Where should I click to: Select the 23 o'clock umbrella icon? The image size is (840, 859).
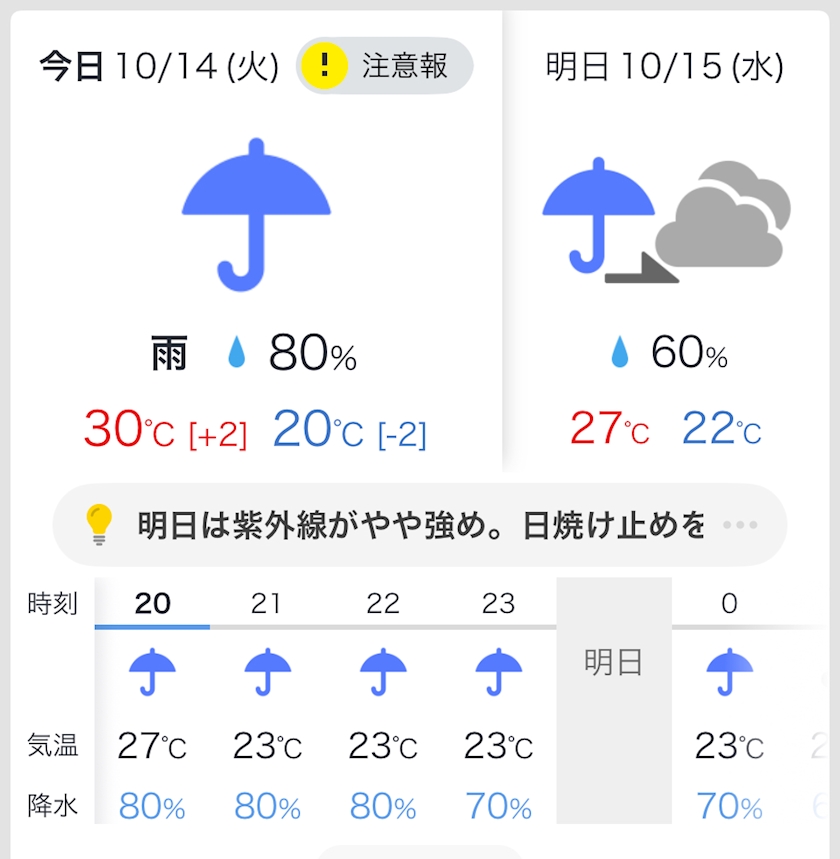[498, 671]
